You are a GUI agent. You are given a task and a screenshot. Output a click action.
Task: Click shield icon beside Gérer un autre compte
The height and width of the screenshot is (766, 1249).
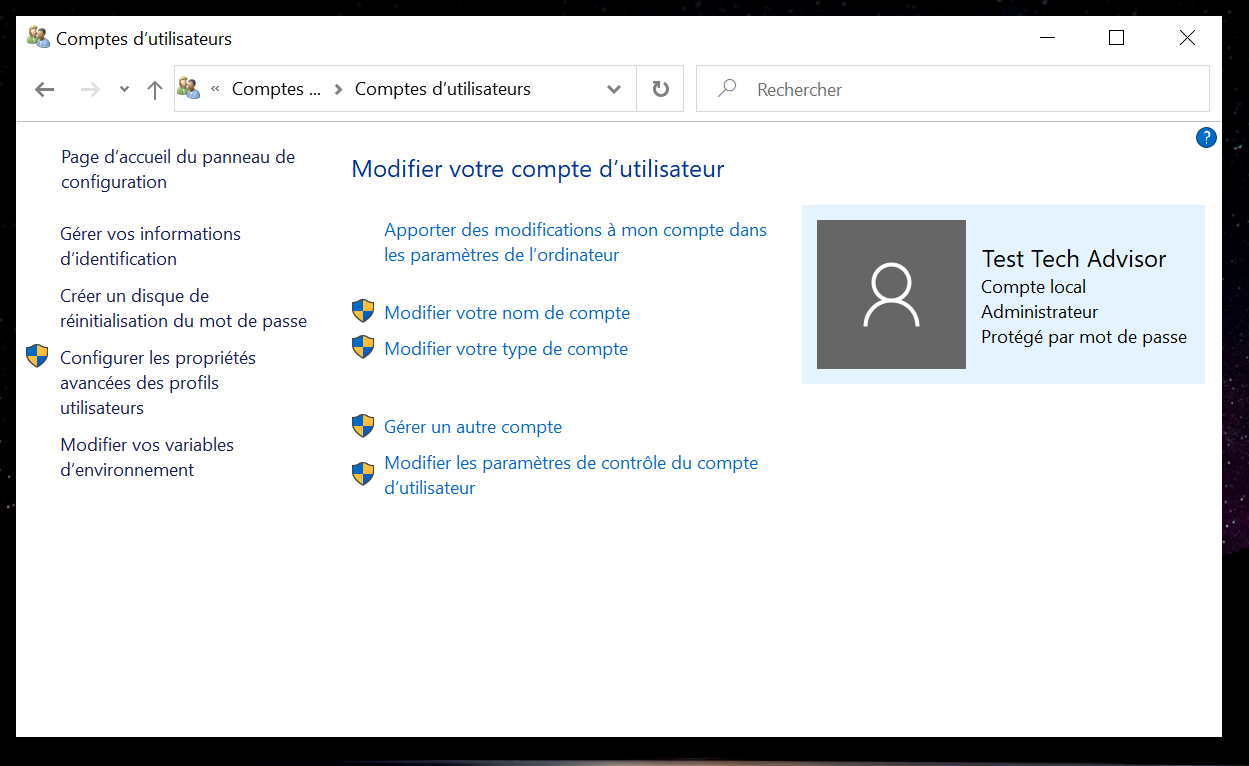coord(363,427)
